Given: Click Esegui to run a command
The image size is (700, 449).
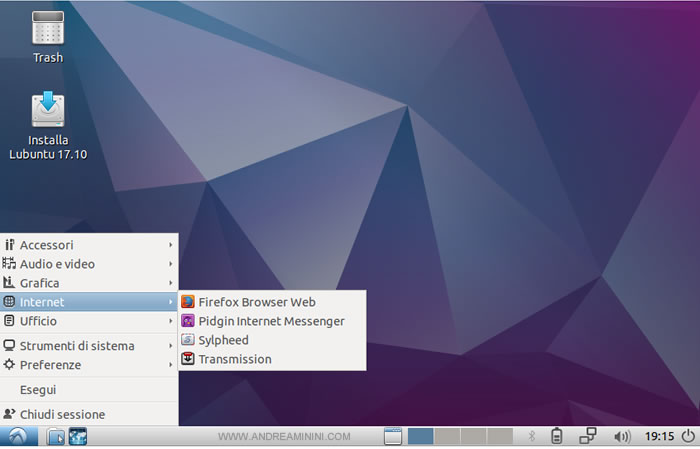Looking at the screenshot, I should 38,390.
